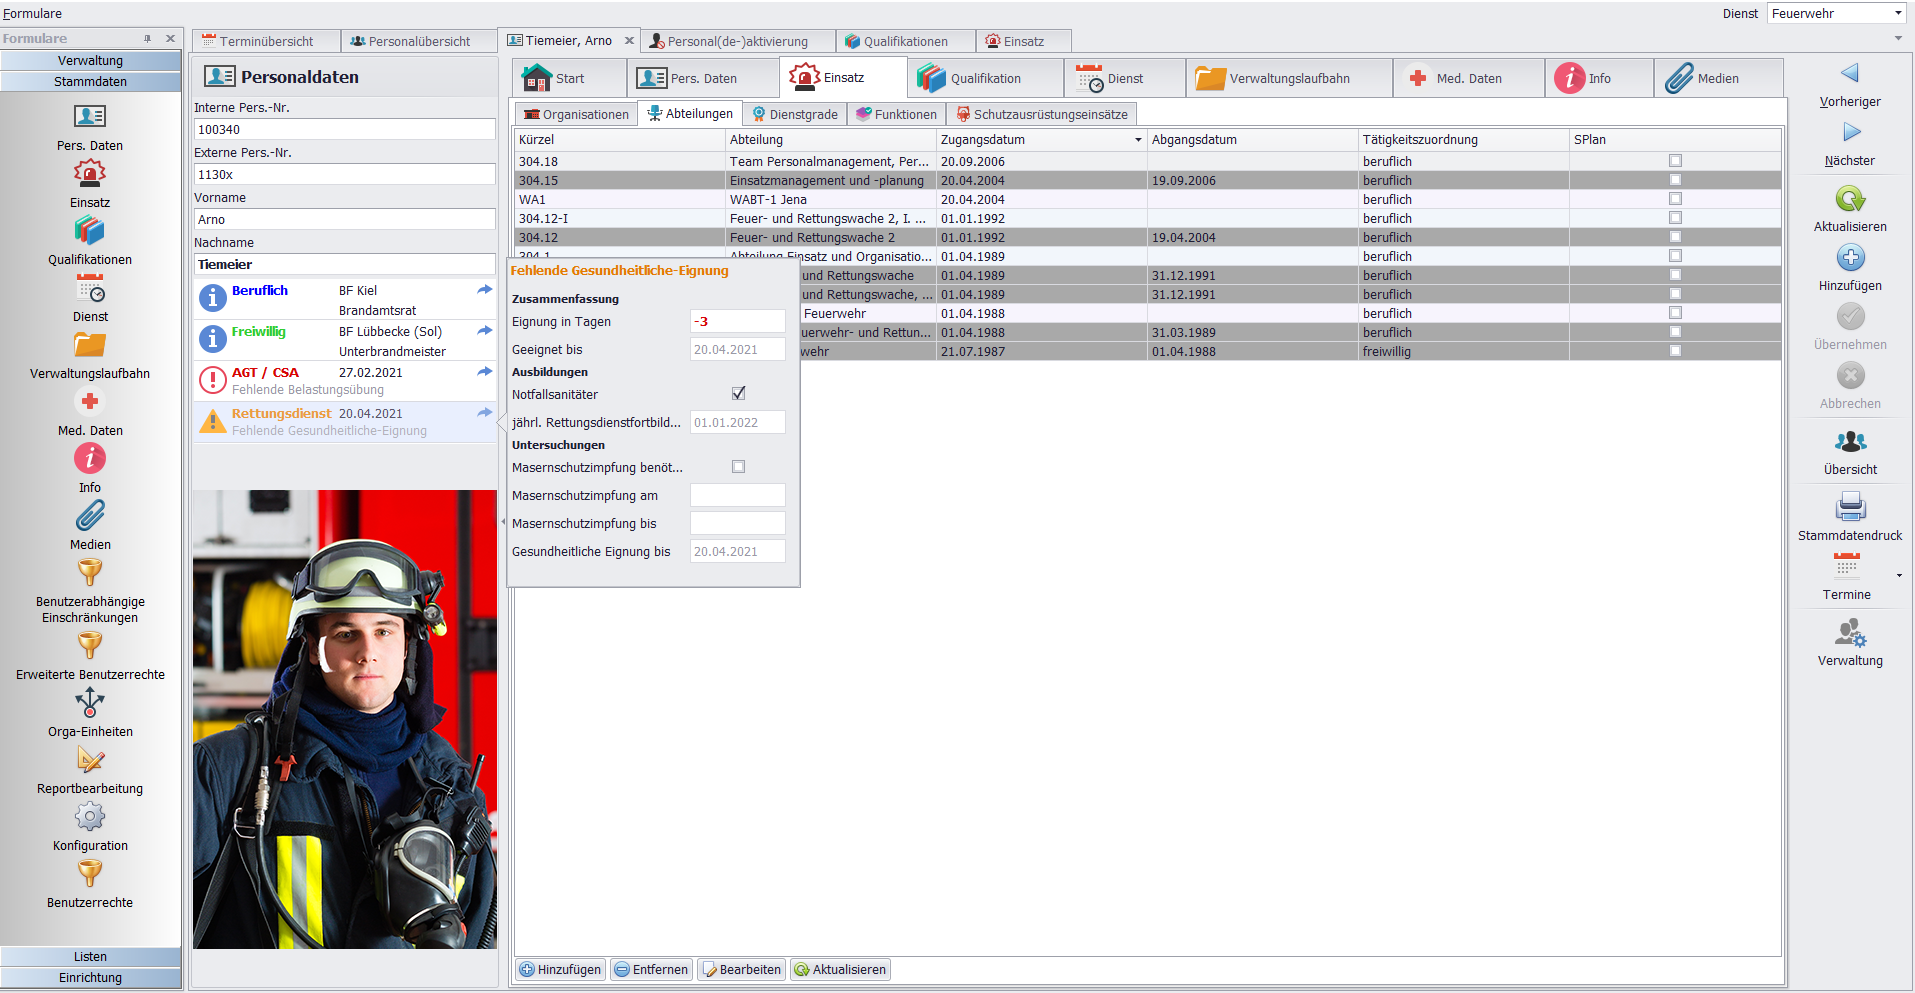The height and width of the screenshot is (993, 1915).
Task: Open the Verwaltungslaufbahn tab
Action: pos(1288,78)
